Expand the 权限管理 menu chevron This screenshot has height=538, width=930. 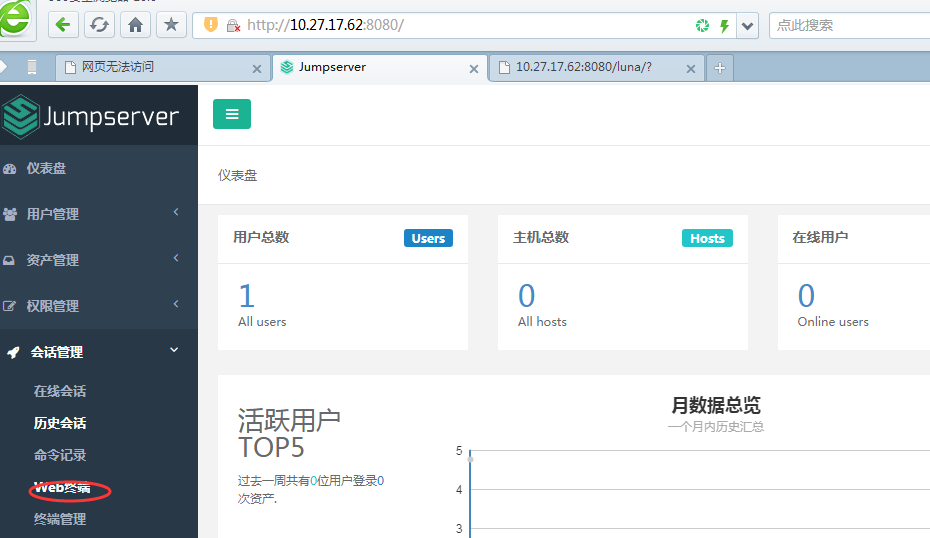(x=176, y=304)
